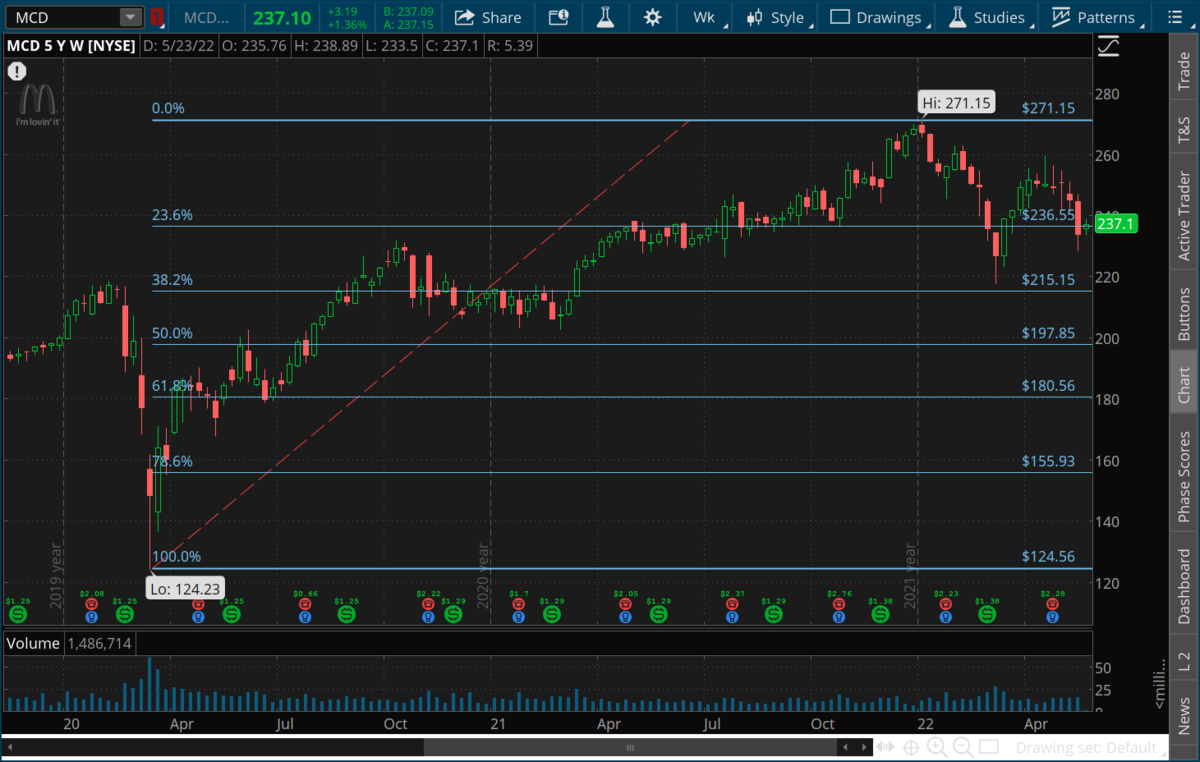Viewport: 1200px width, 762px height.
Task: Click the red $1.7 earnings call icon
Action: click(518, 605)
